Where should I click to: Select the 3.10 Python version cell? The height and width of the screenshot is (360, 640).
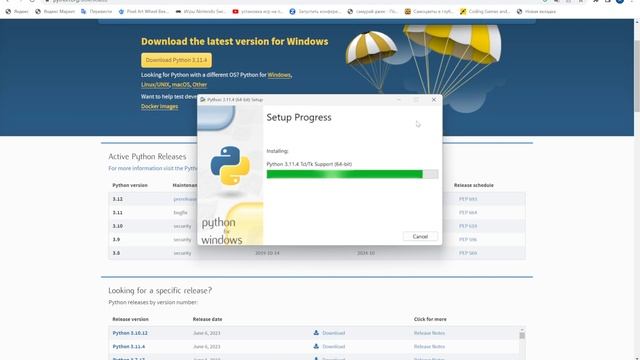pyautogui.click(x=118, y=226)
